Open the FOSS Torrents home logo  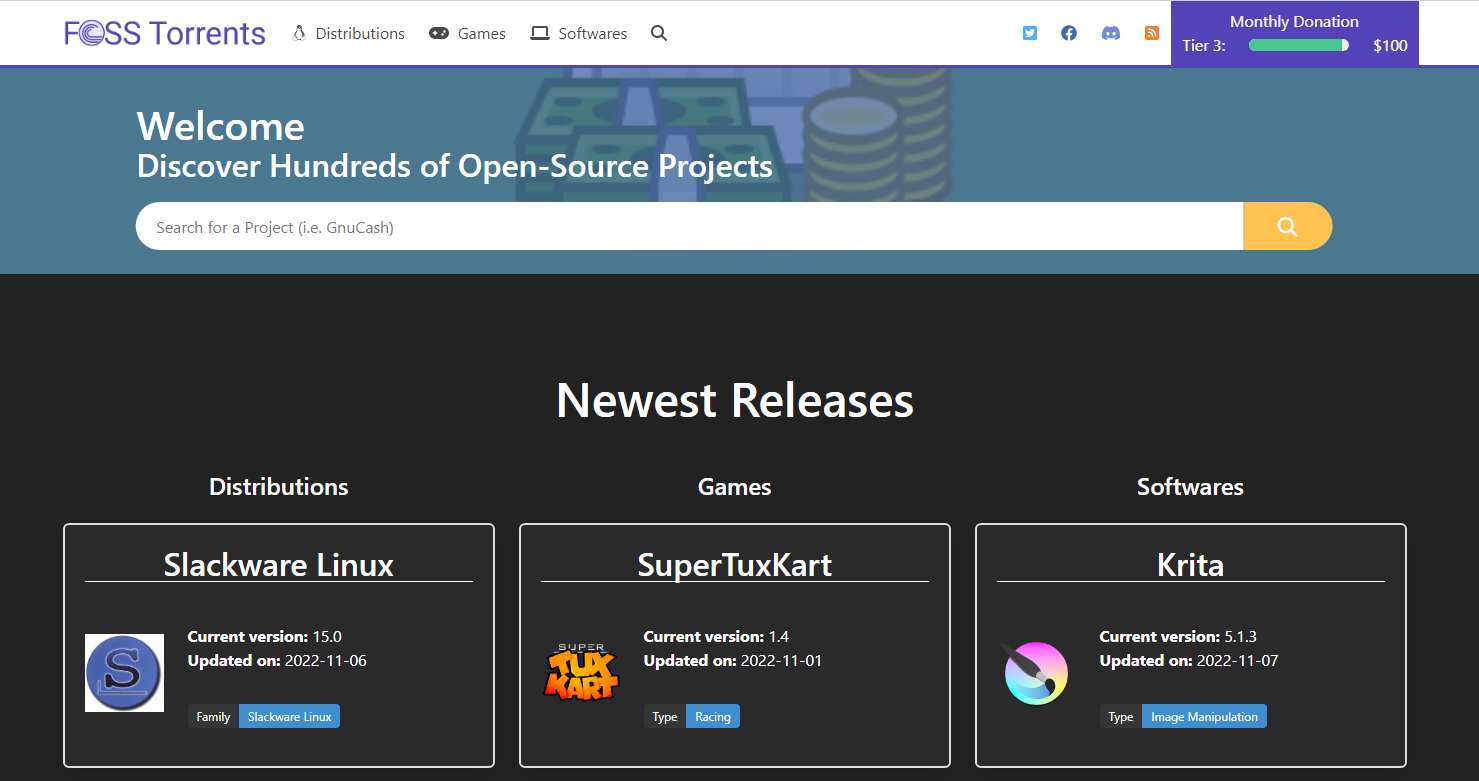click(165, 33)
